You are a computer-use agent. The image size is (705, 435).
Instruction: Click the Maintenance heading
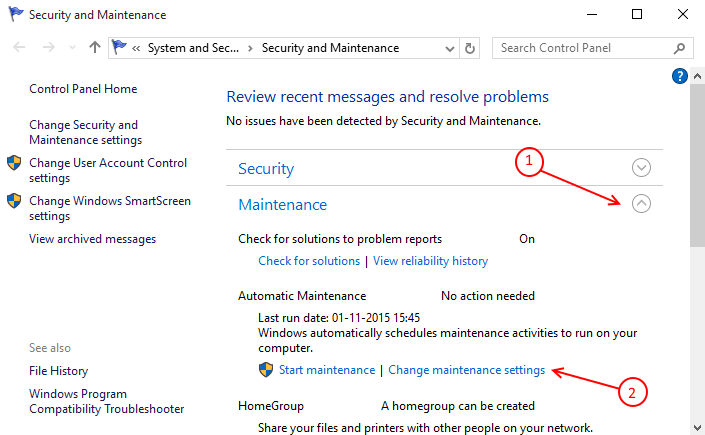282,205
